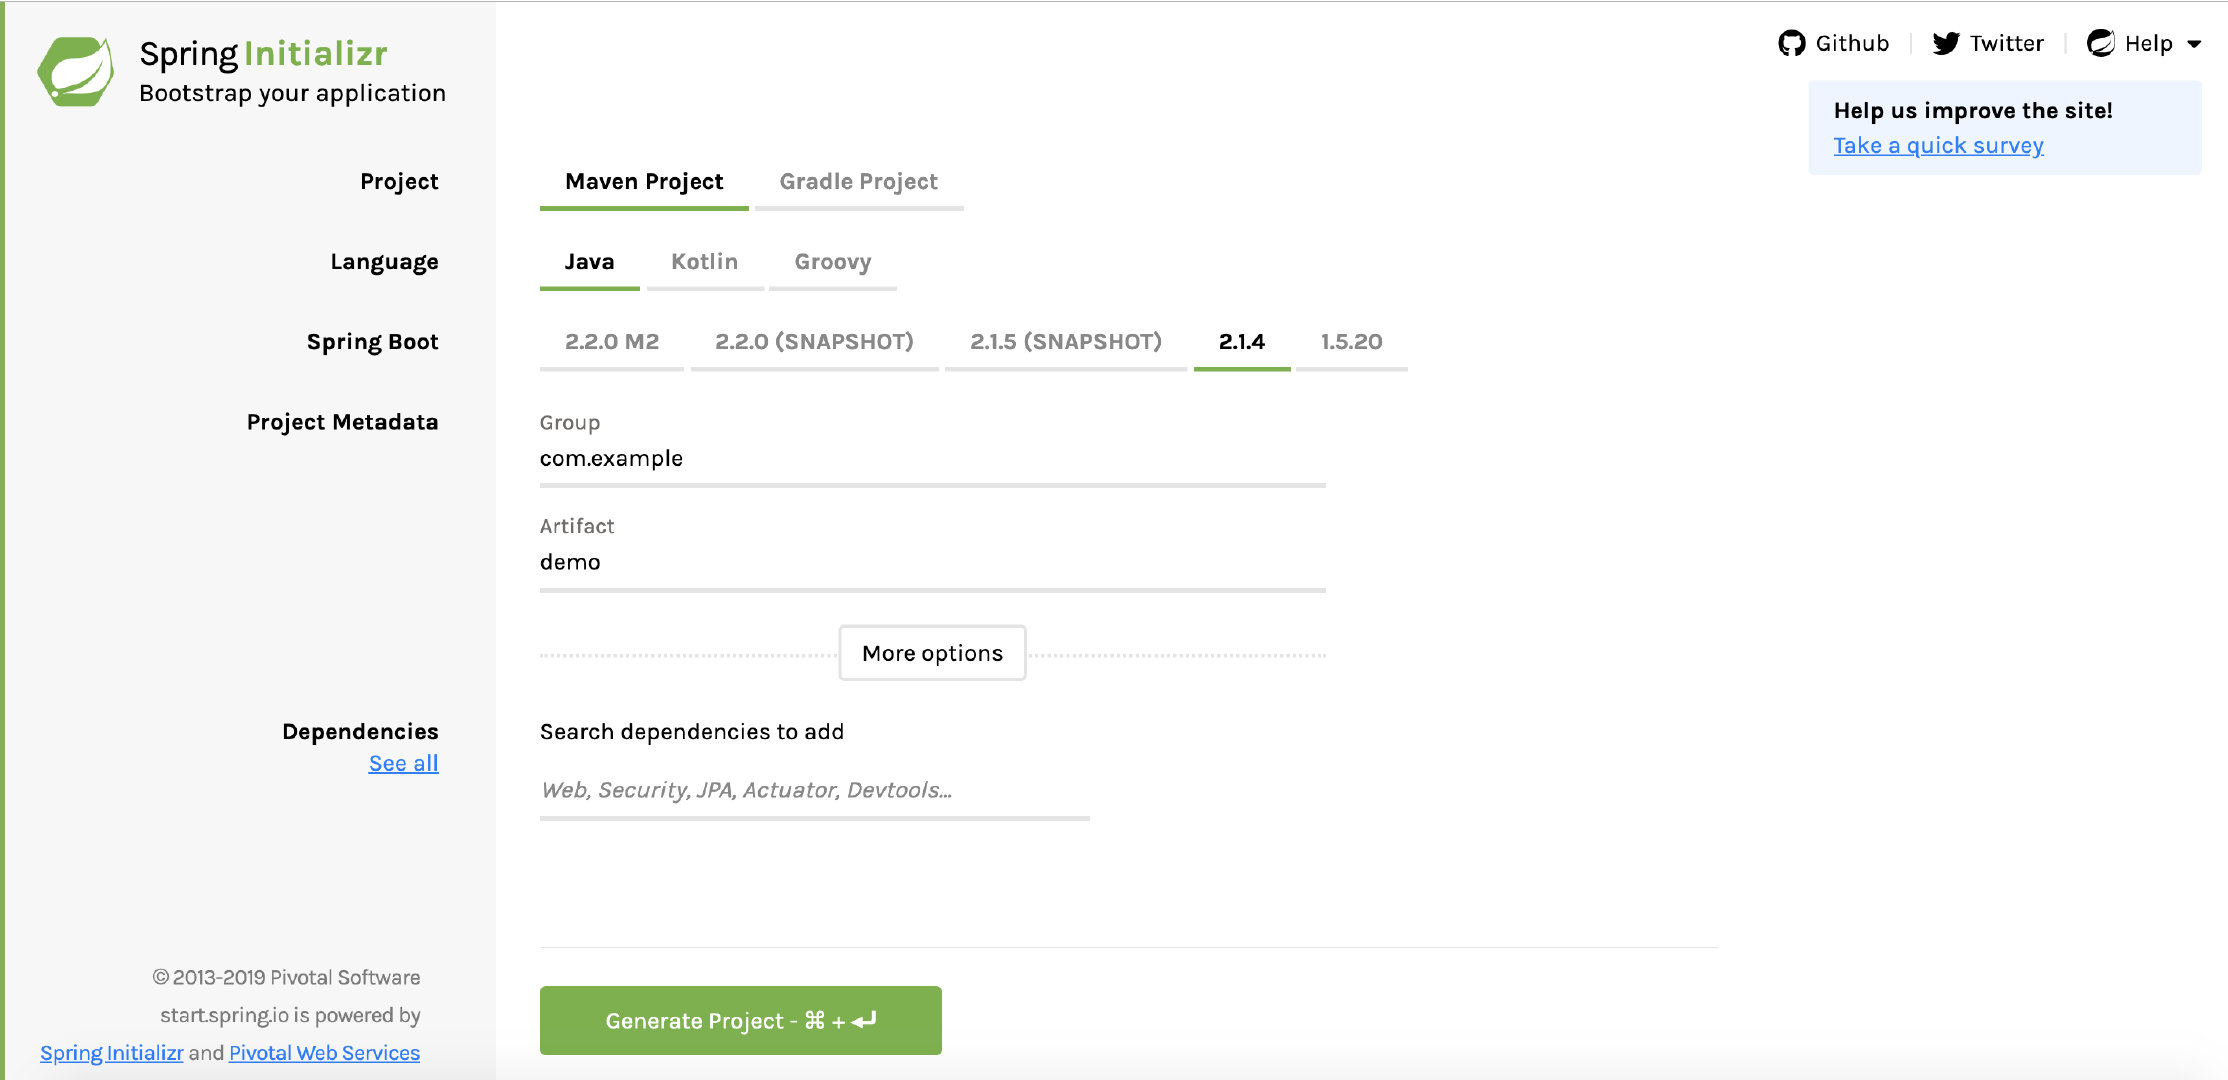Click the Spring leaf logo icon
The width and height of the screenshot is (2228, 1080).
(x=76, y=72)
